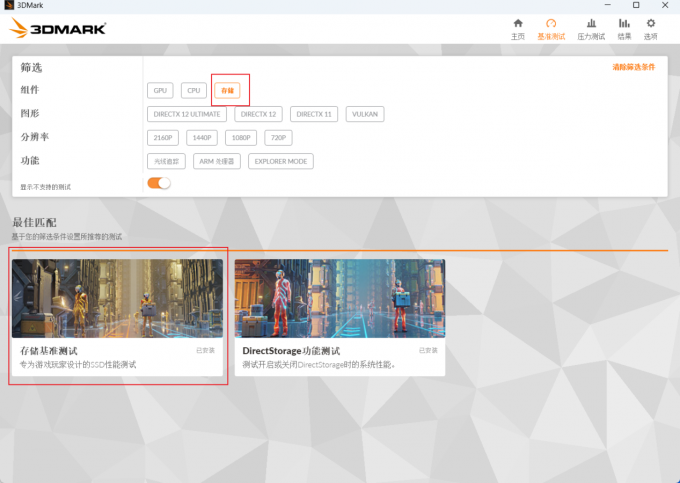This screenshot has width=680, height=483.
Task: Open the 选项 options gear icon
Action: [651, 23]
